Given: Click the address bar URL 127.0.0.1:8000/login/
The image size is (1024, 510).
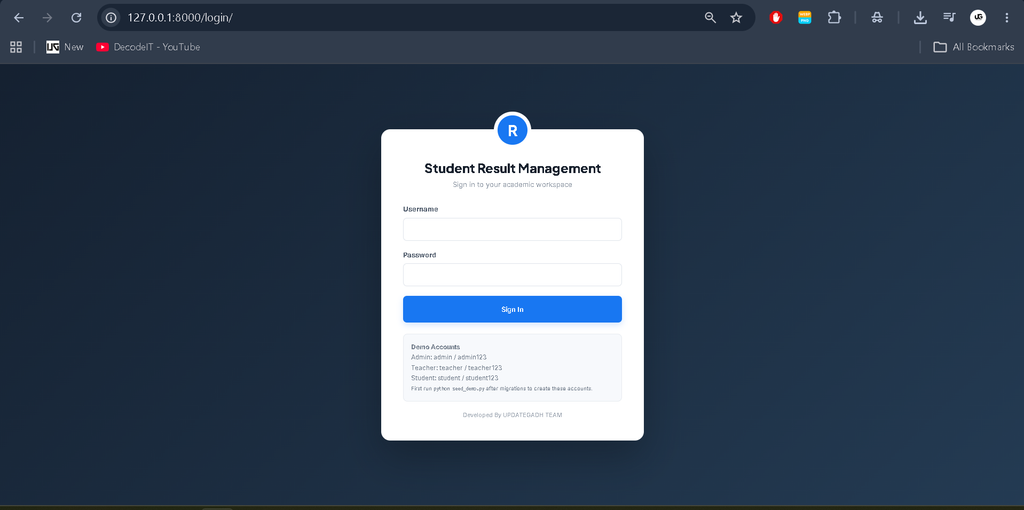Looking at the screenshot, I should coord(180,18).
